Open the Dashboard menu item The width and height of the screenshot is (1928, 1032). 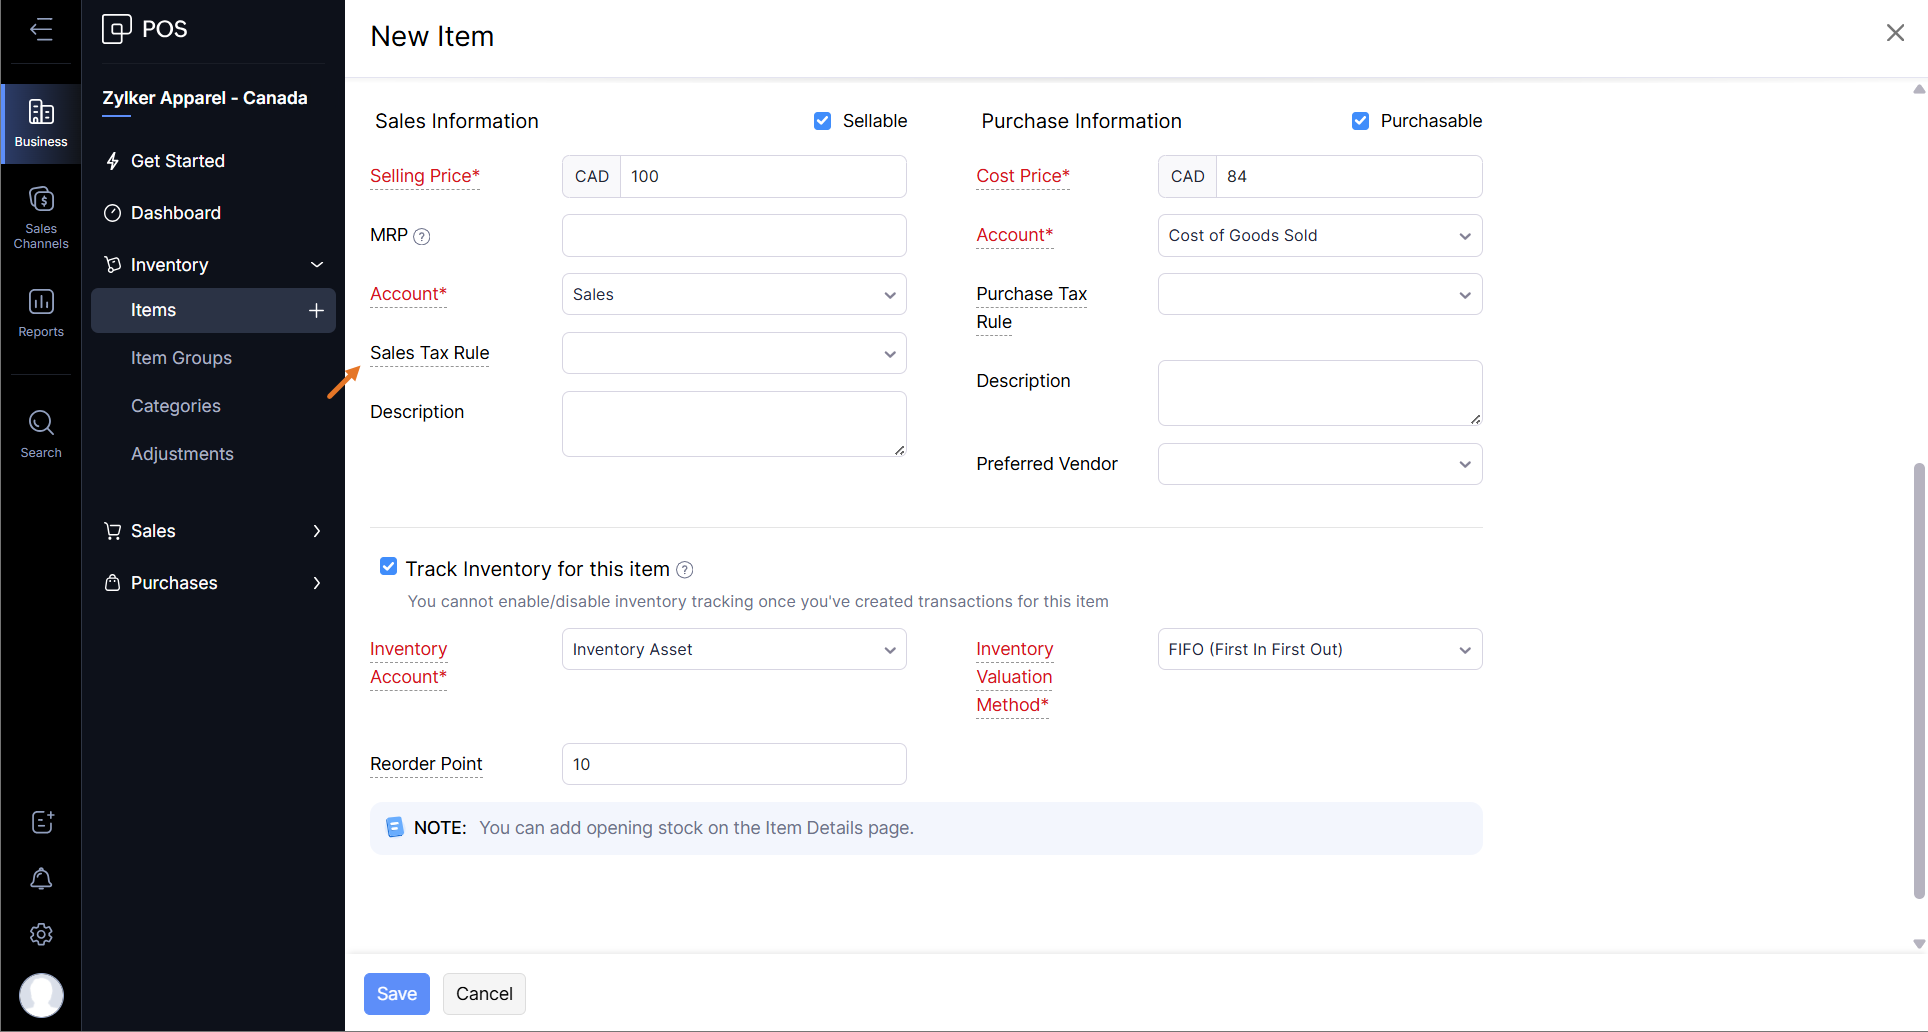[176, 213]
